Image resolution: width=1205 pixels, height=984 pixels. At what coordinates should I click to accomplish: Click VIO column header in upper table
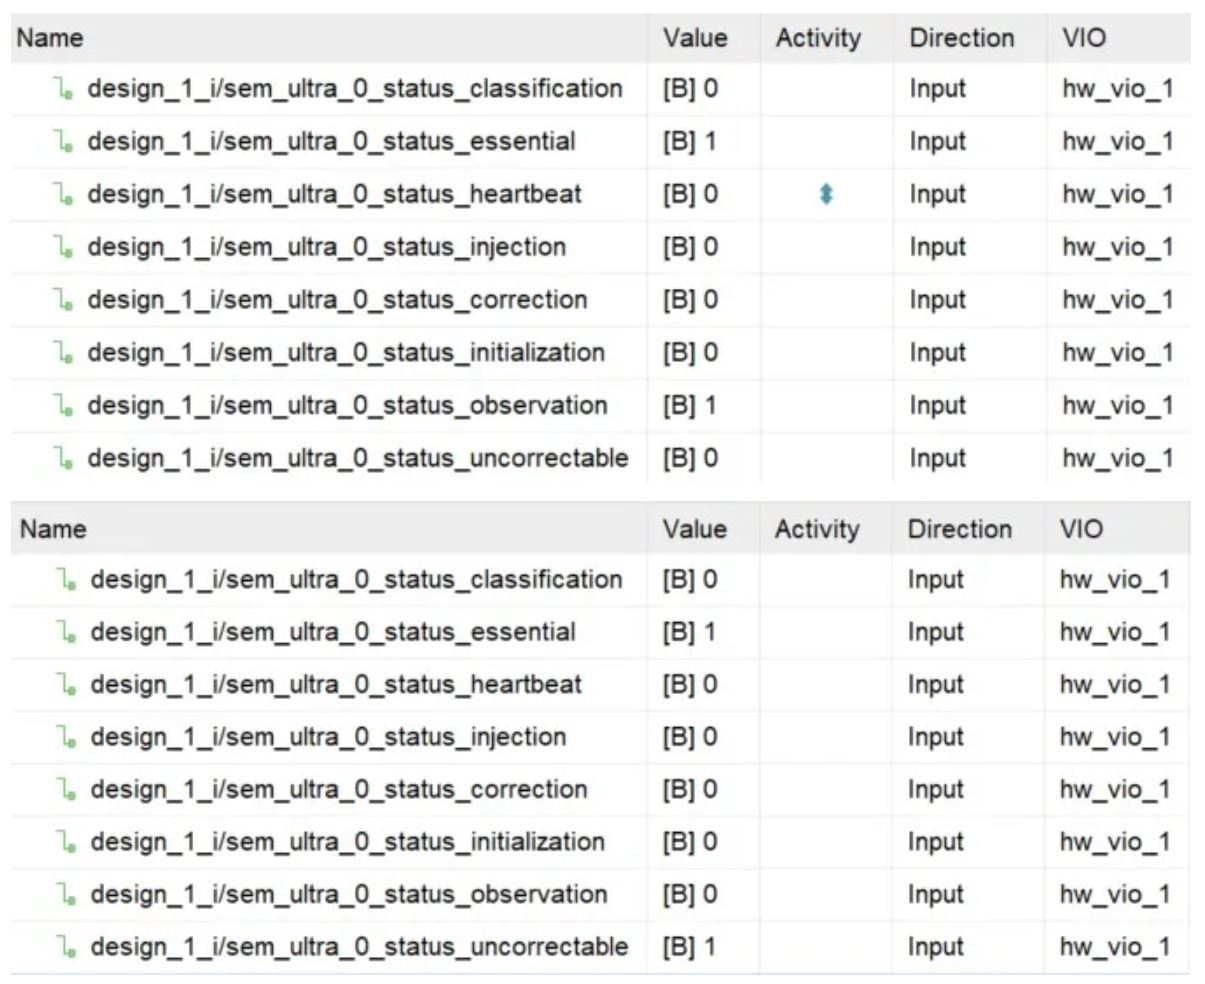1084,38
